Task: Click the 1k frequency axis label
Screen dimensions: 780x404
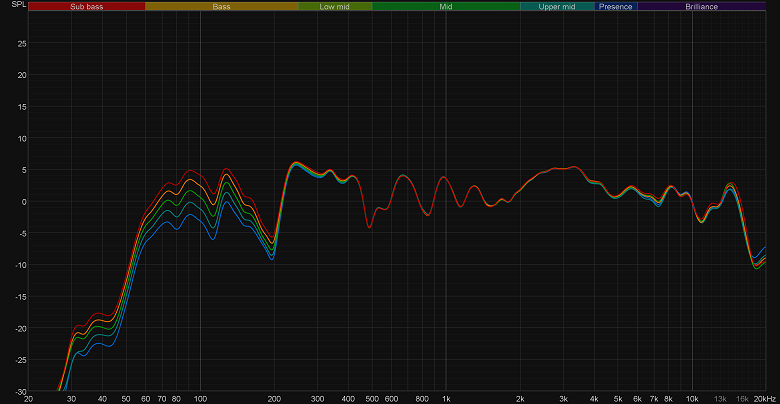Action: (446, 399)
